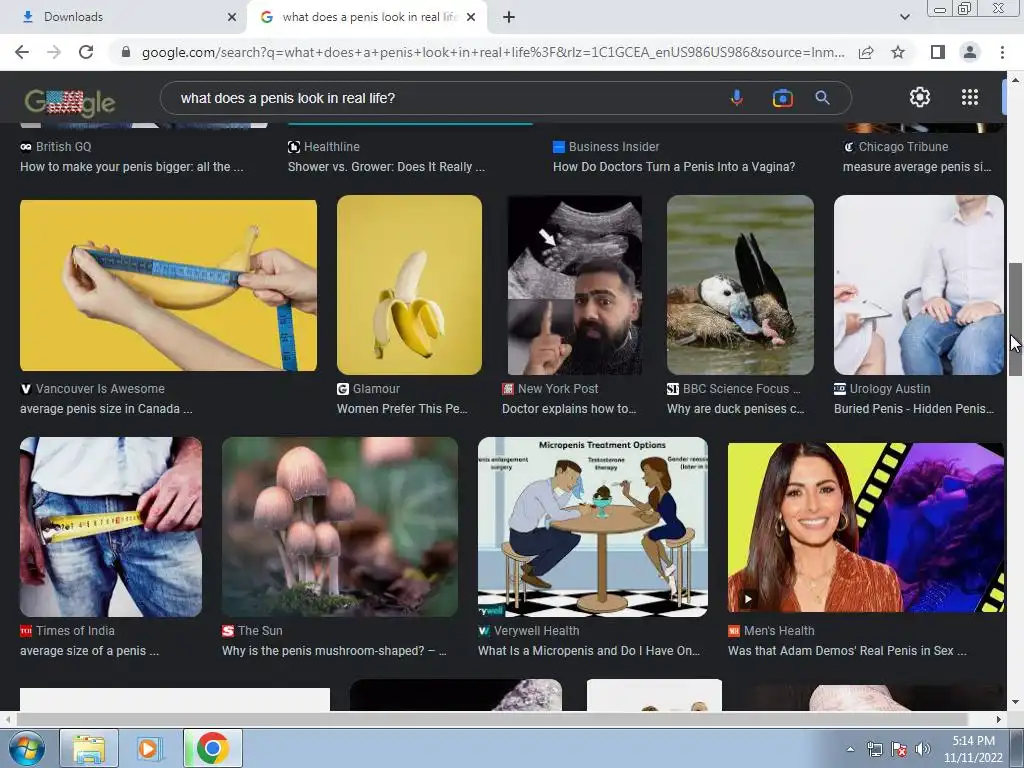
Task: Click the magnifier search button
Action: [x=822, y=98]
